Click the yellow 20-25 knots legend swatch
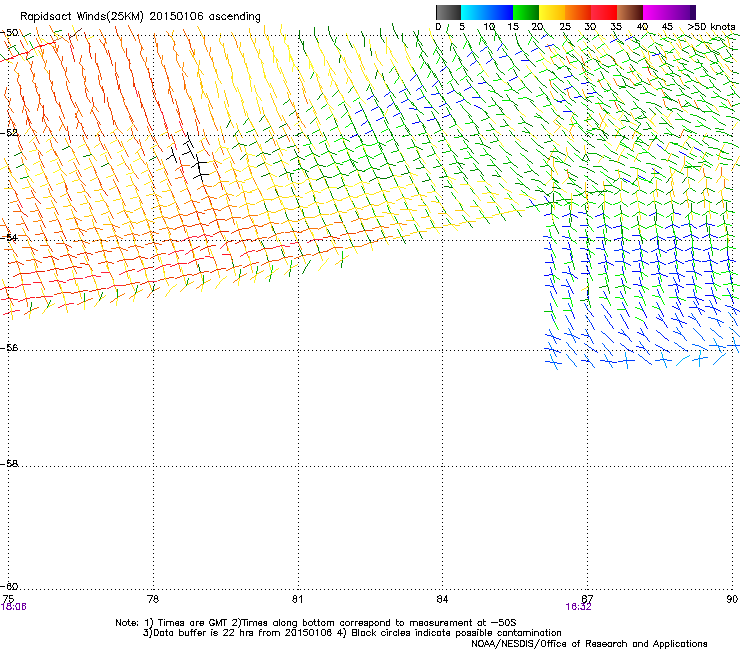Image resolution: width=740 pixels, height=650 pixels. click(x=552, y=12)
